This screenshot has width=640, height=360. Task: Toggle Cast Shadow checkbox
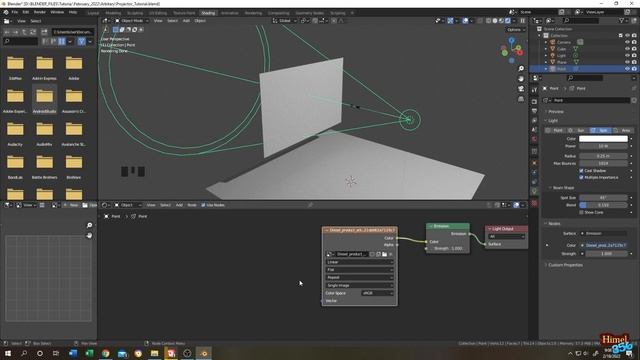point(581,171)
